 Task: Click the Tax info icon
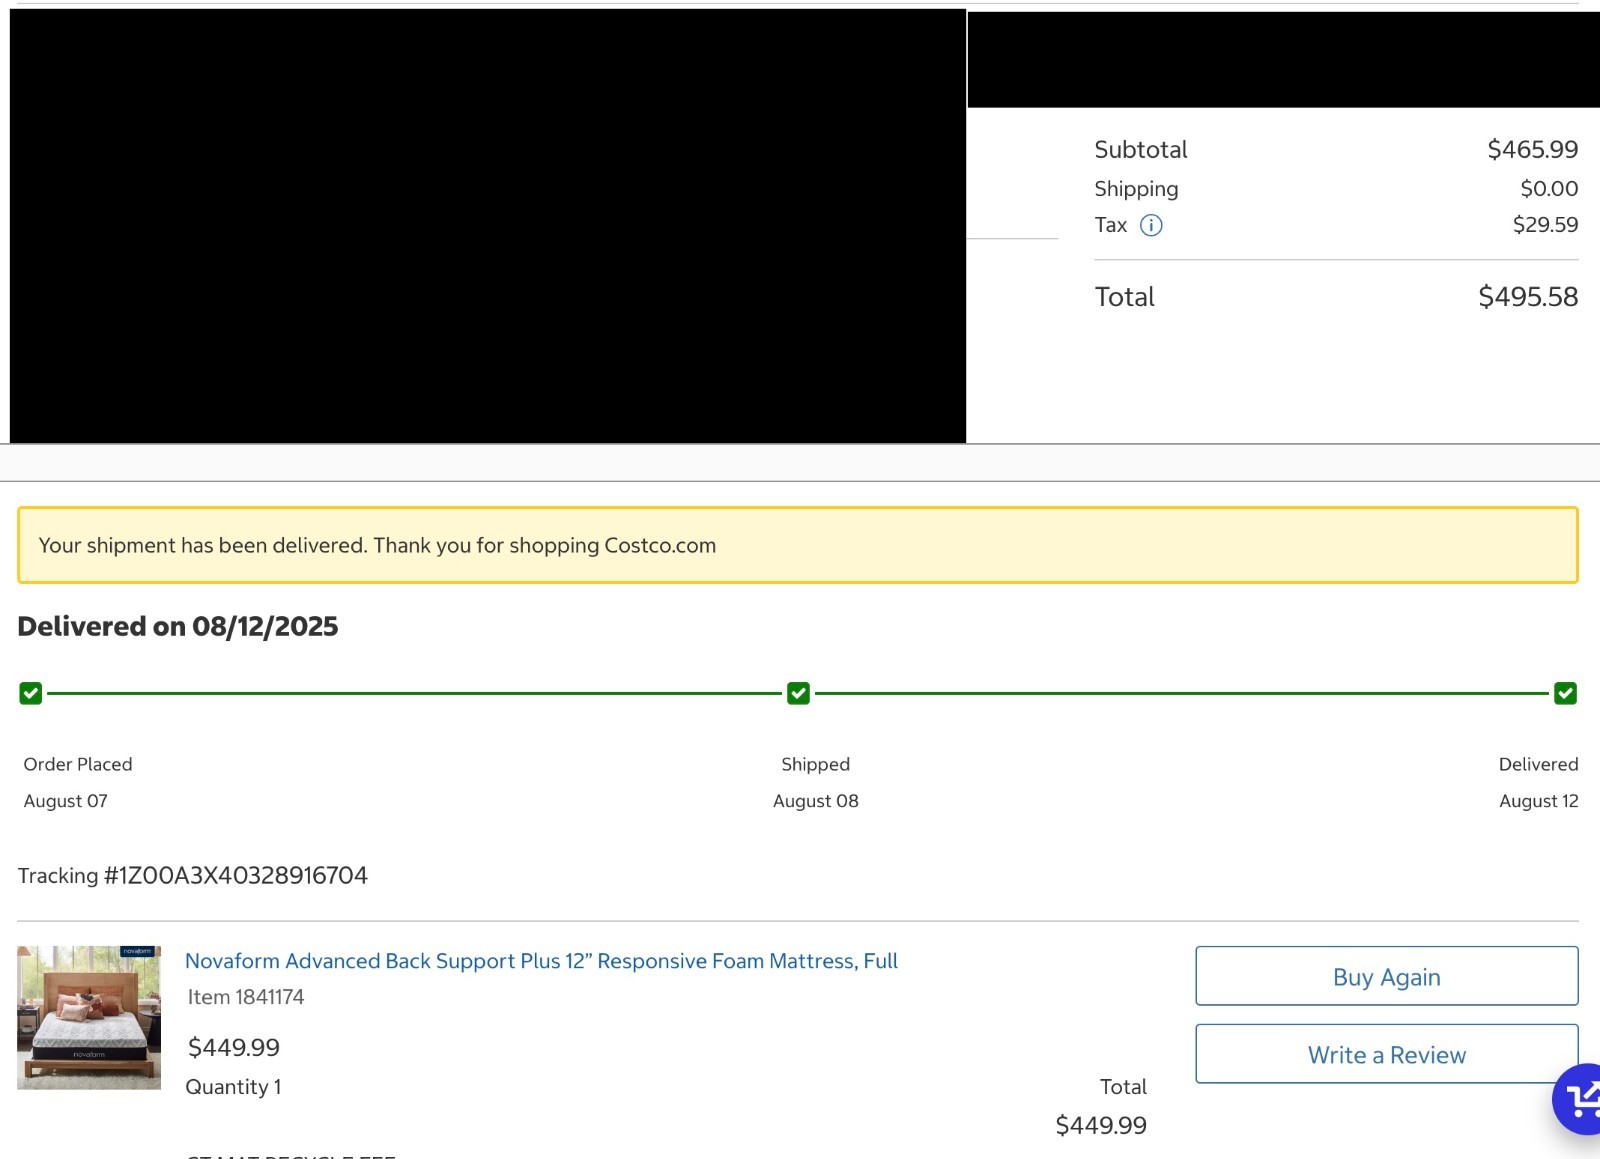coord(1151,225)
